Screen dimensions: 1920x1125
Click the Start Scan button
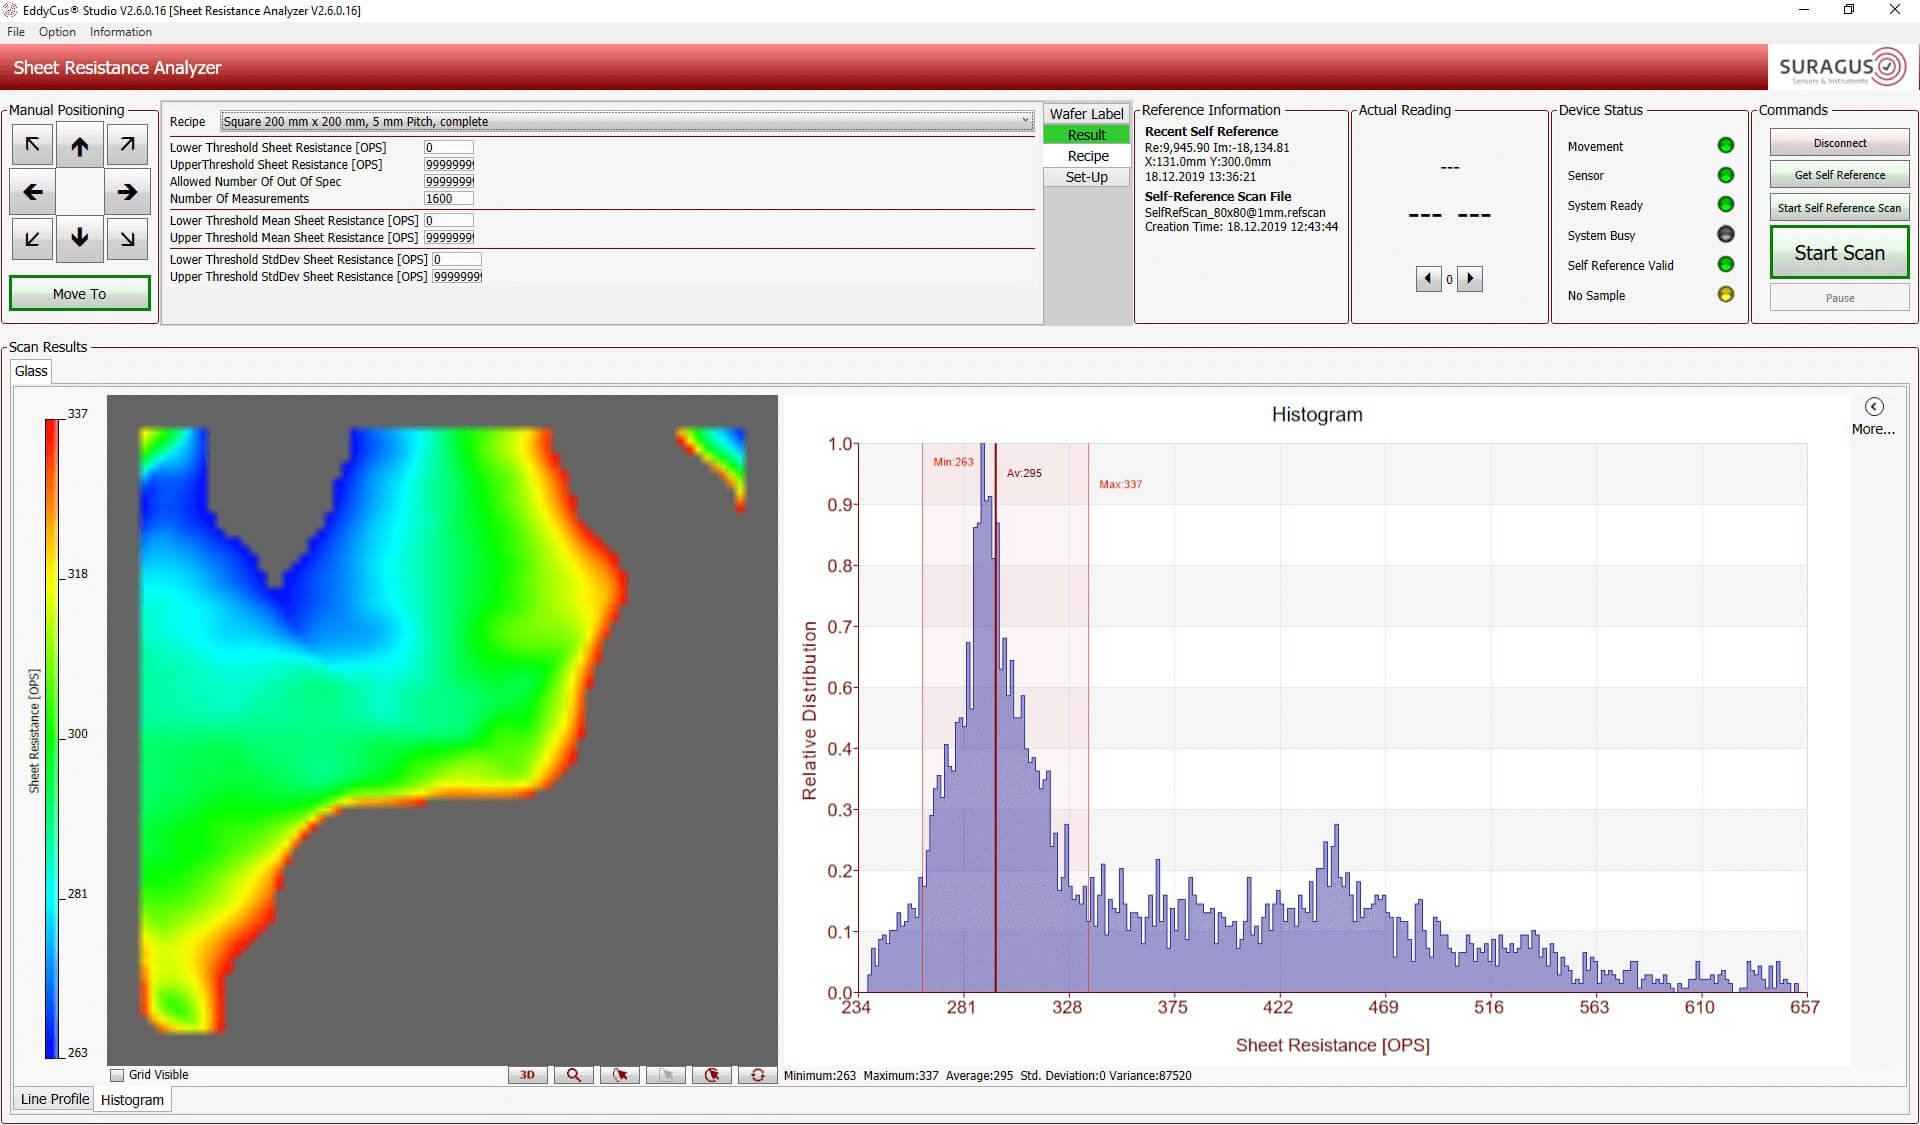(x=1837, y=252)
